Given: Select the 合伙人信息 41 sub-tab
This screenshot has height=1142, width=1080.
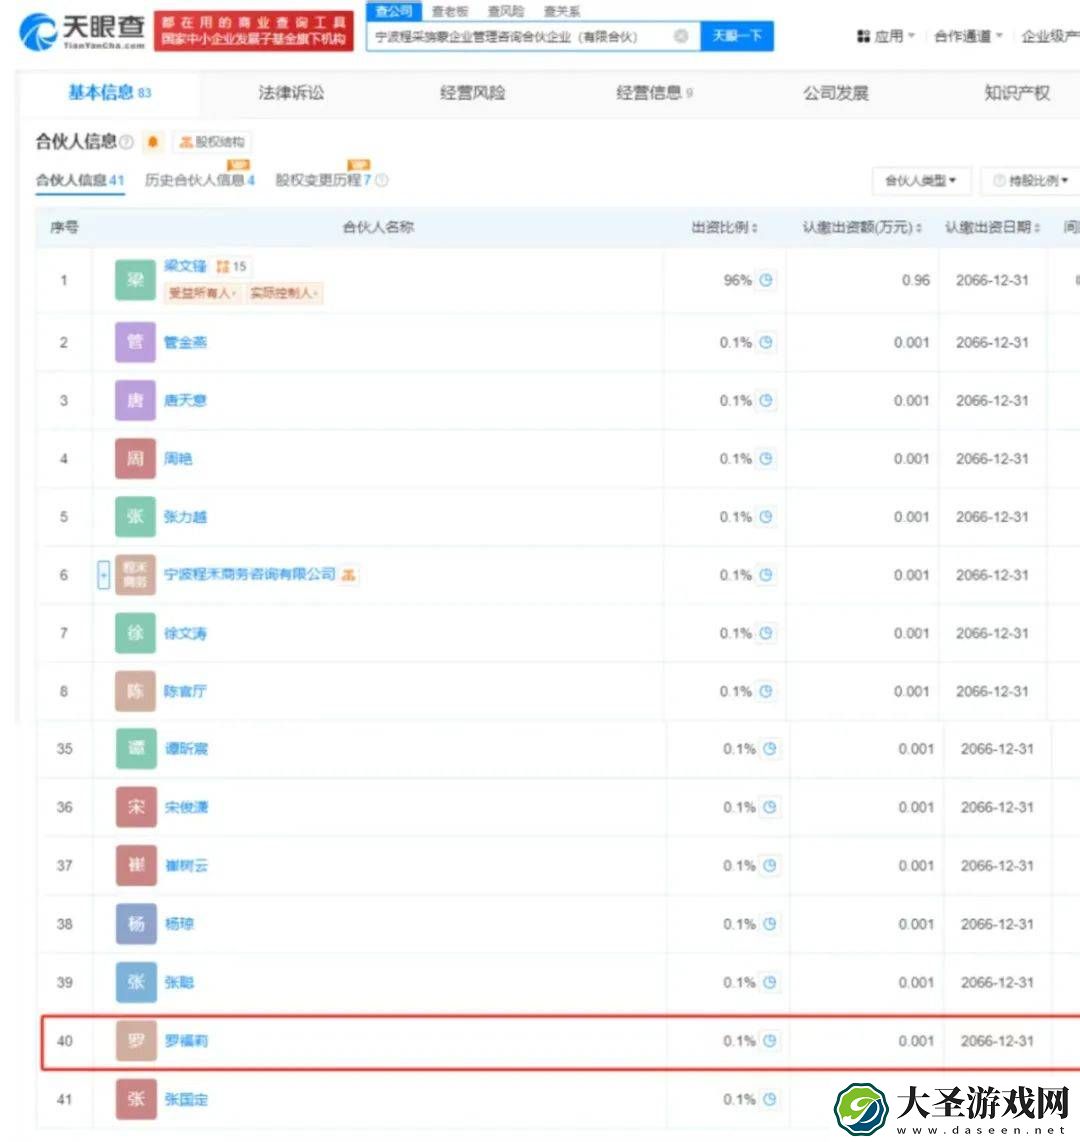Looking at the screenshot, I should [80, 180].
